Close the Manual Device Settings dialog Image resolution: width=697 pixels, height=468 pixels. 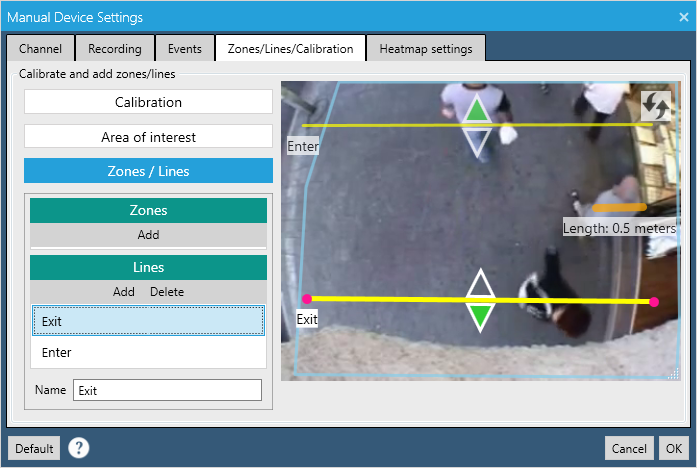684,17
